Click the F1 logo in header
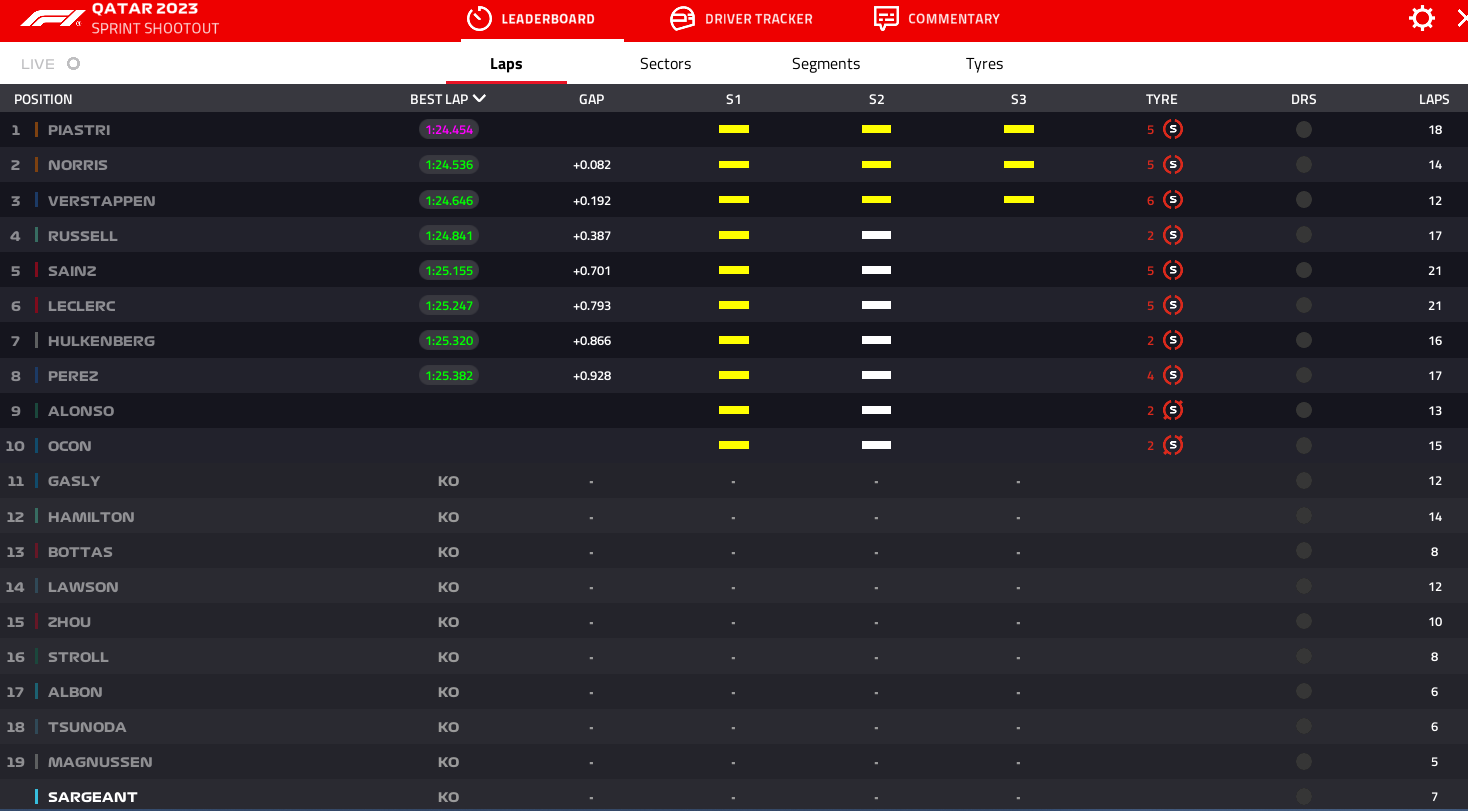 point(51,18)
